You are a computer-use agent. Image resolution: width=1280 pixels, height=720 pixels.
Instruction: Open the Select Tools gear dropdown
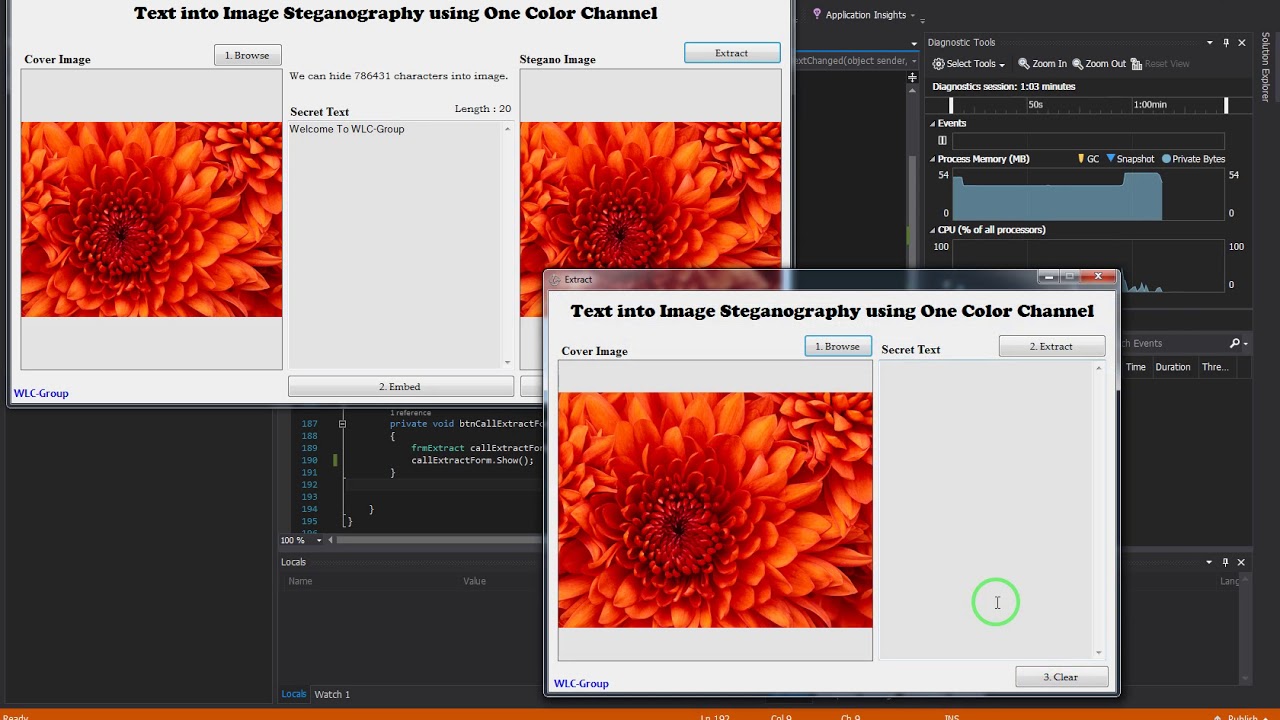click(968, 64)
